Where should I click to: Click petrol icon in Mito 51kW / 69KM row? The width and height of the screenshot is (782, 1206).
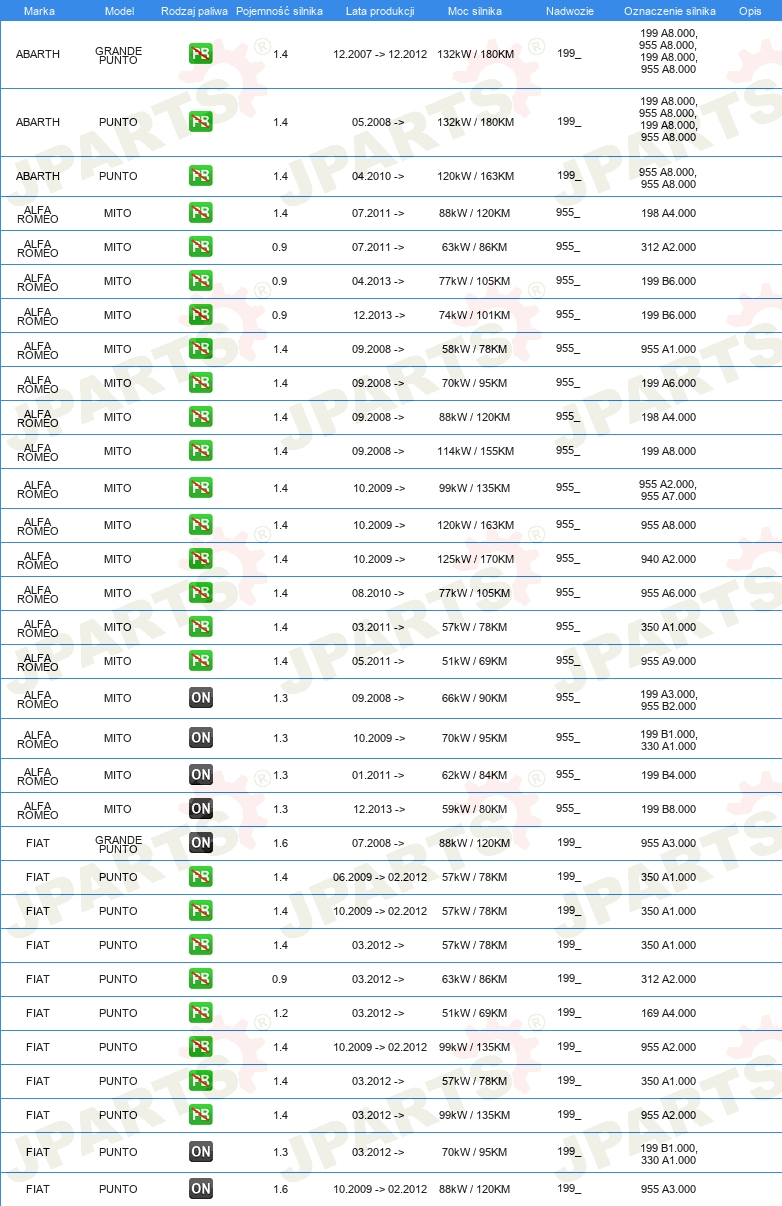click(x=201, y=661)
